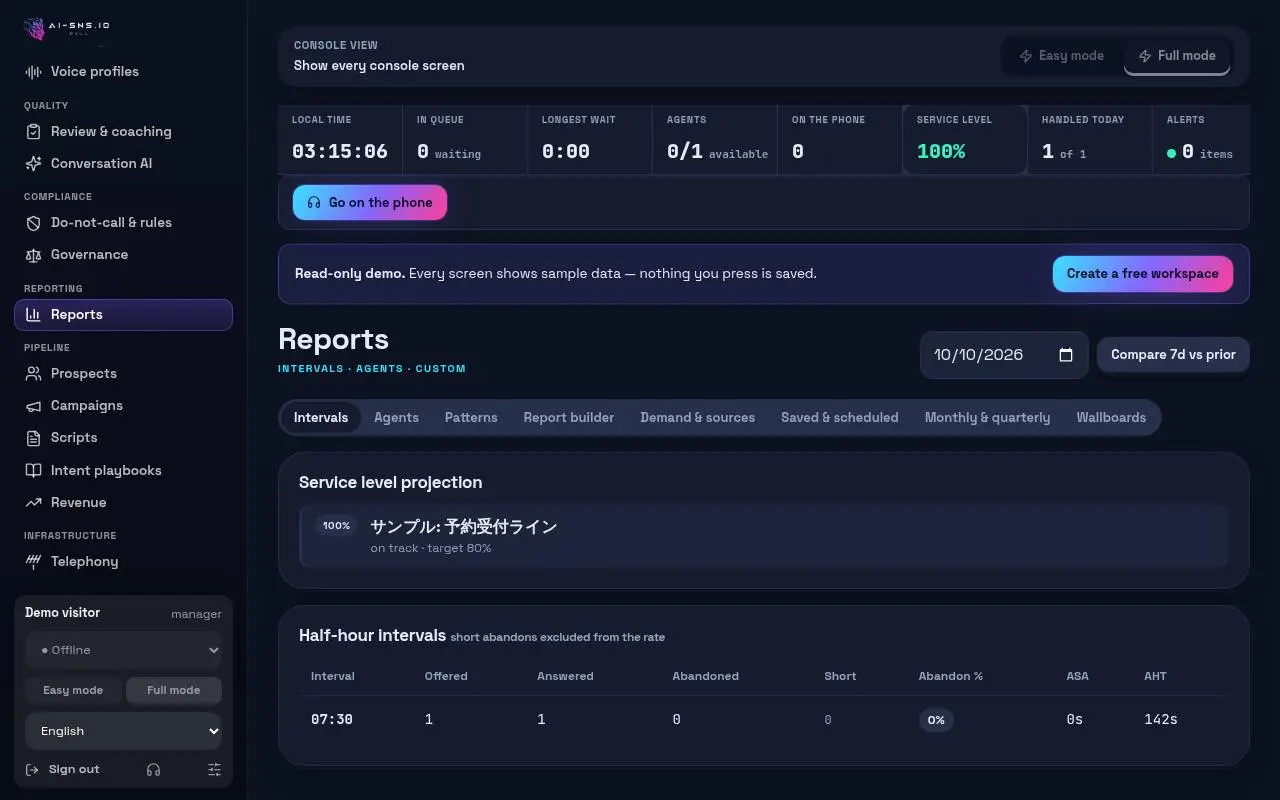The width and height of the screenshot is (1280, 800).
Task: Click the 0% abandon badge
Action: click(x=936, y=720)
